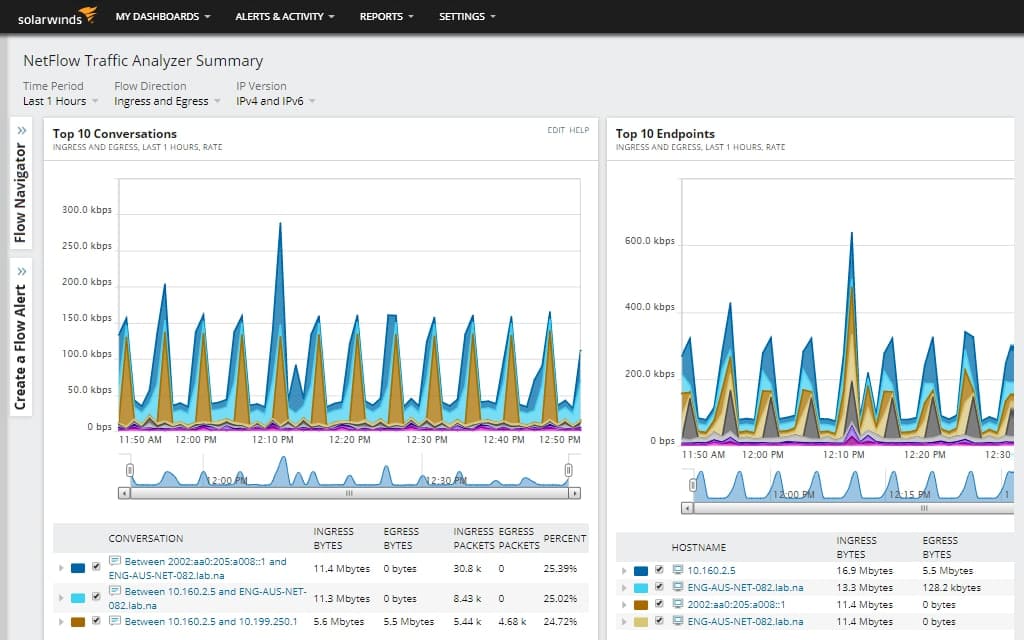
Task: Open the REPORTS menu
Action: 381,16
